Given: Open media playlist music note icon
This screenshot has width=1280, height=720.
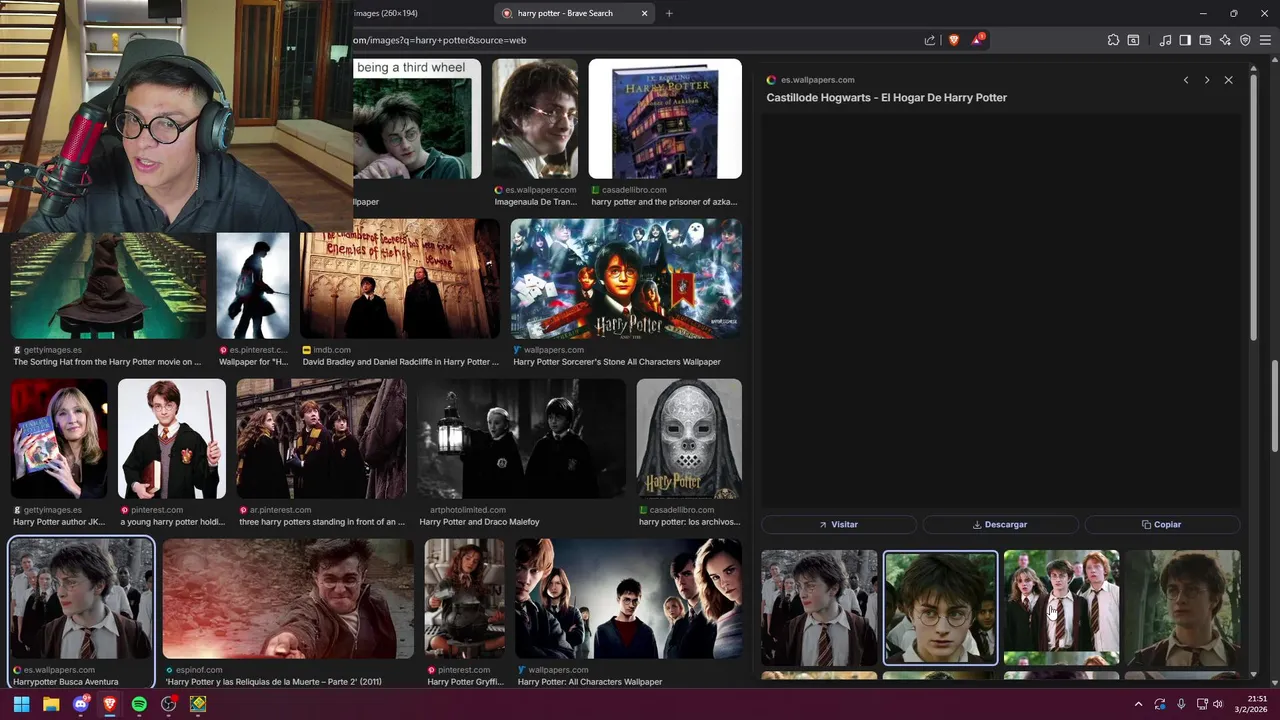Looking at the screenshot, I should tap(1165, 40).
